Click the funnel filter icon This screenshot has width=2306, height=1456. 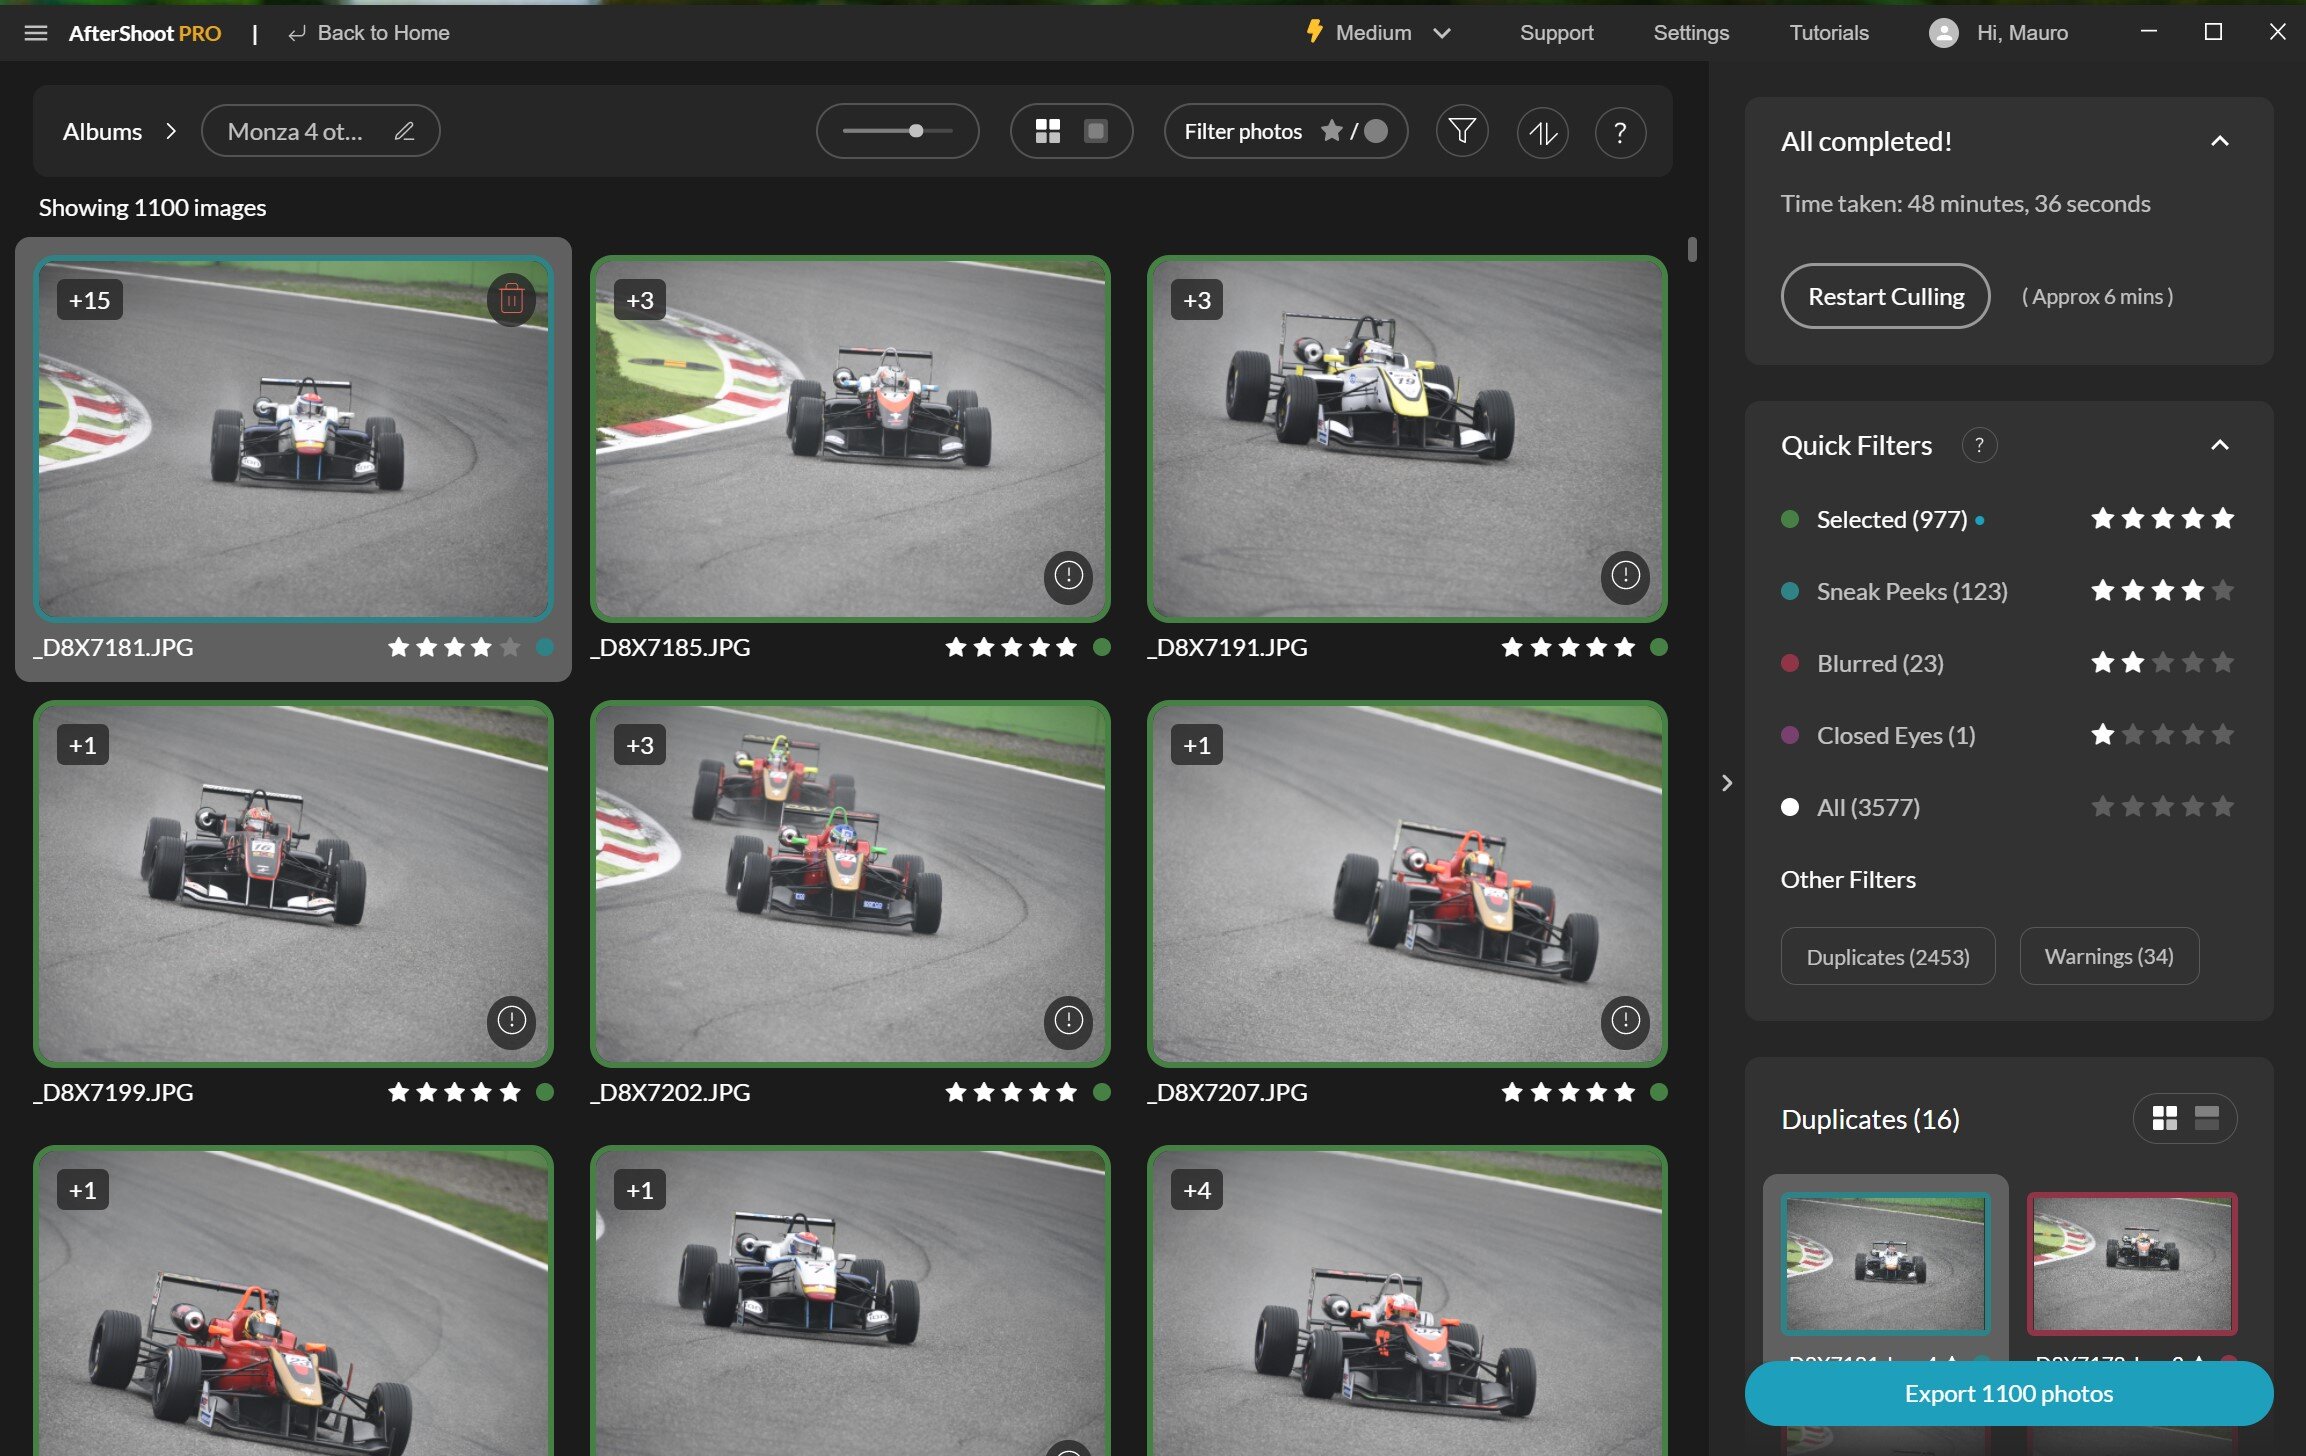pos(1461,131)
